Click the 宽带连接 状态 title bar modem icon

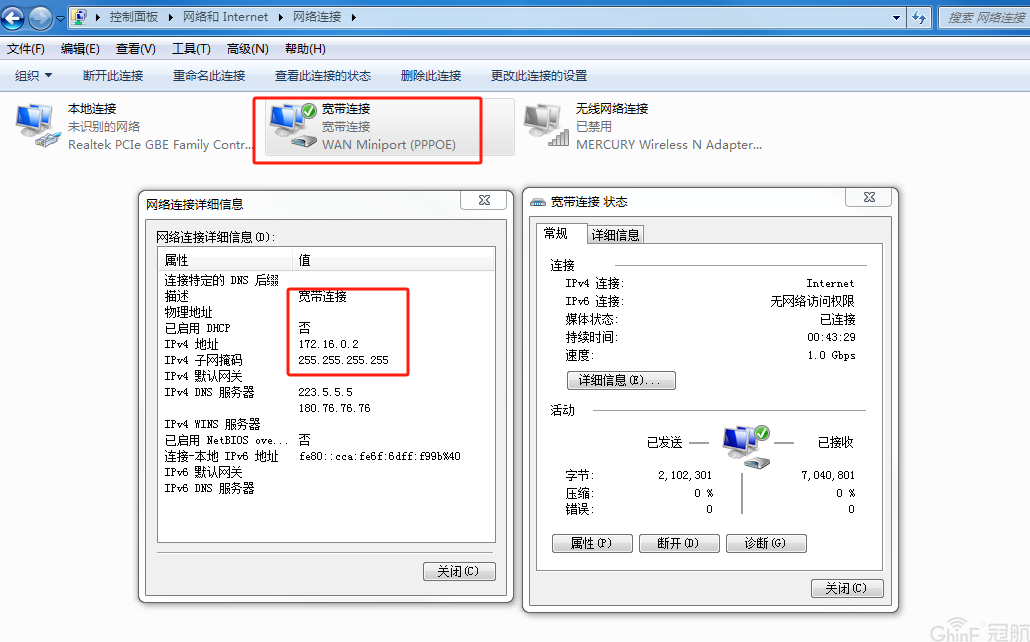538,202
